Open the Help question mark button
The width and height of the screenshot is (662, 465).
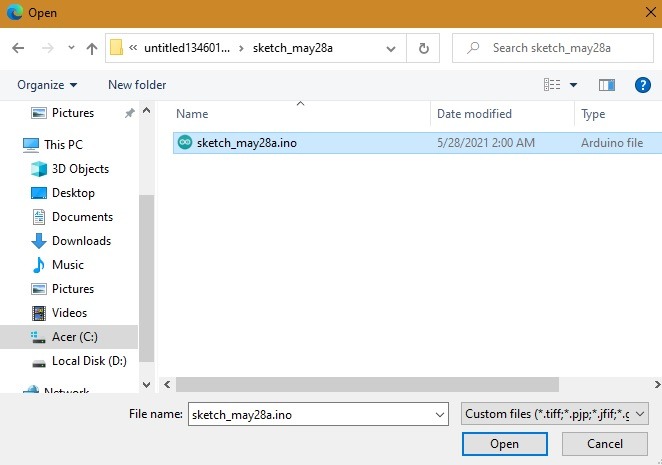(x=643, y=85)
